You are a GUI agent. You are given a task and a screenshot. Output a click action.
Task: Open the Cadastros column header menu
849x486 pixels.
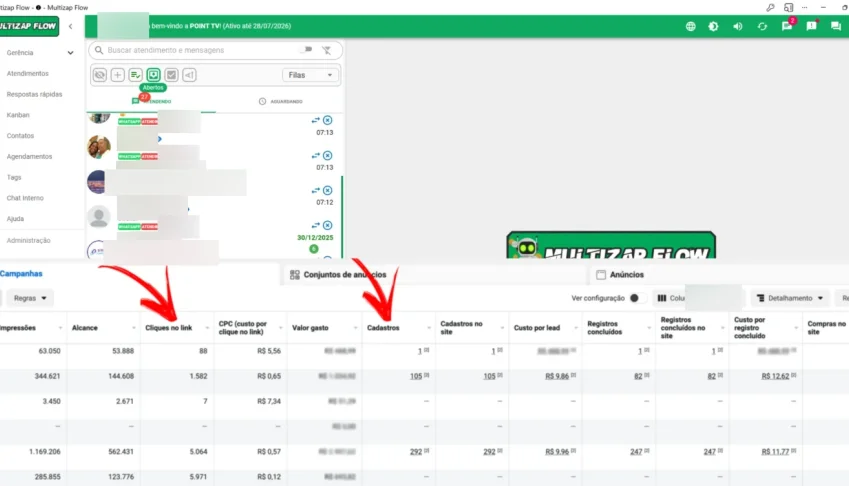[x=429, y=328]
